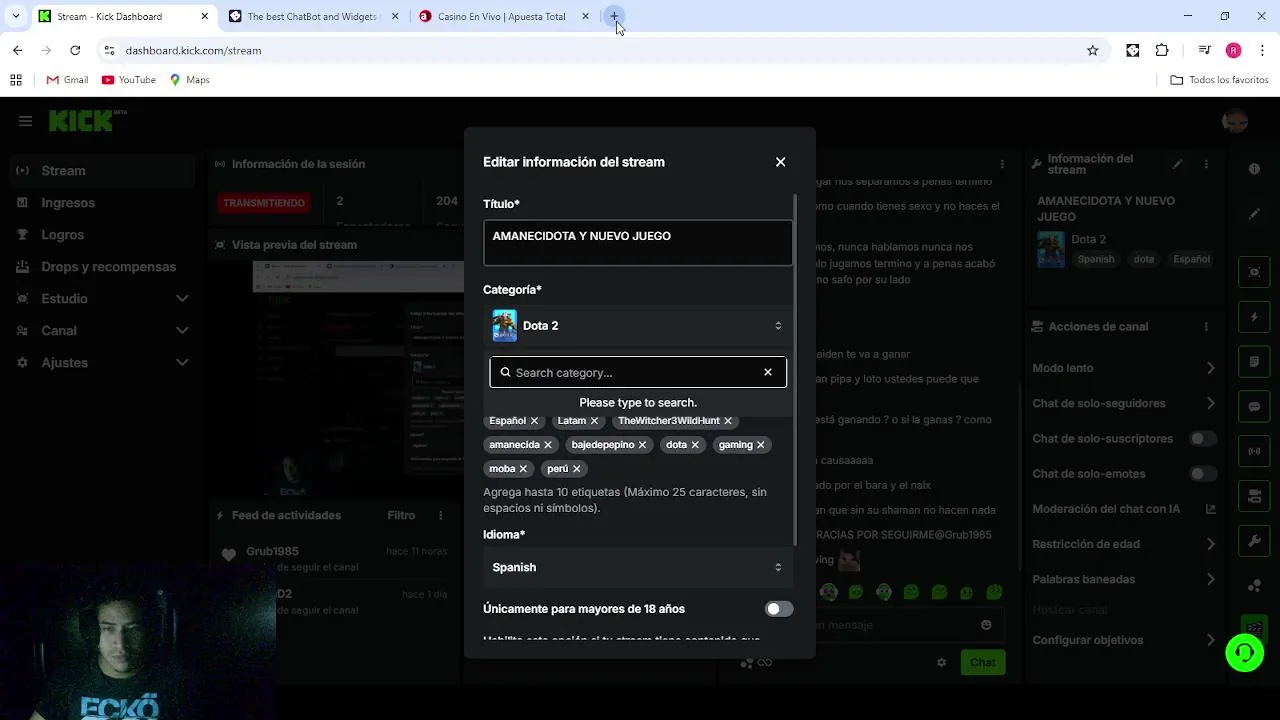The image size is (1280, 720).
Task: Click Filtro in Feed de actividades
Action: (401, 515)
